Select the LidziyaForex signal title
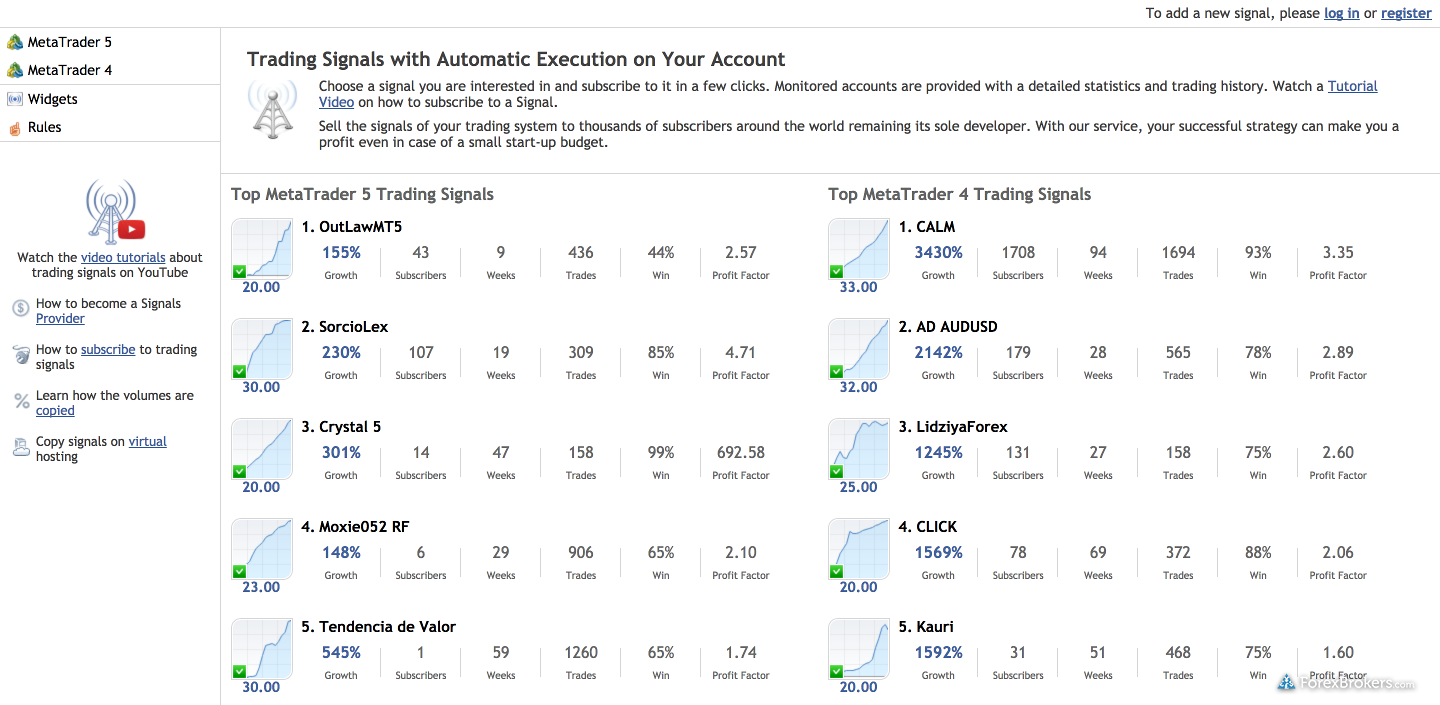 tap(961, 427)
